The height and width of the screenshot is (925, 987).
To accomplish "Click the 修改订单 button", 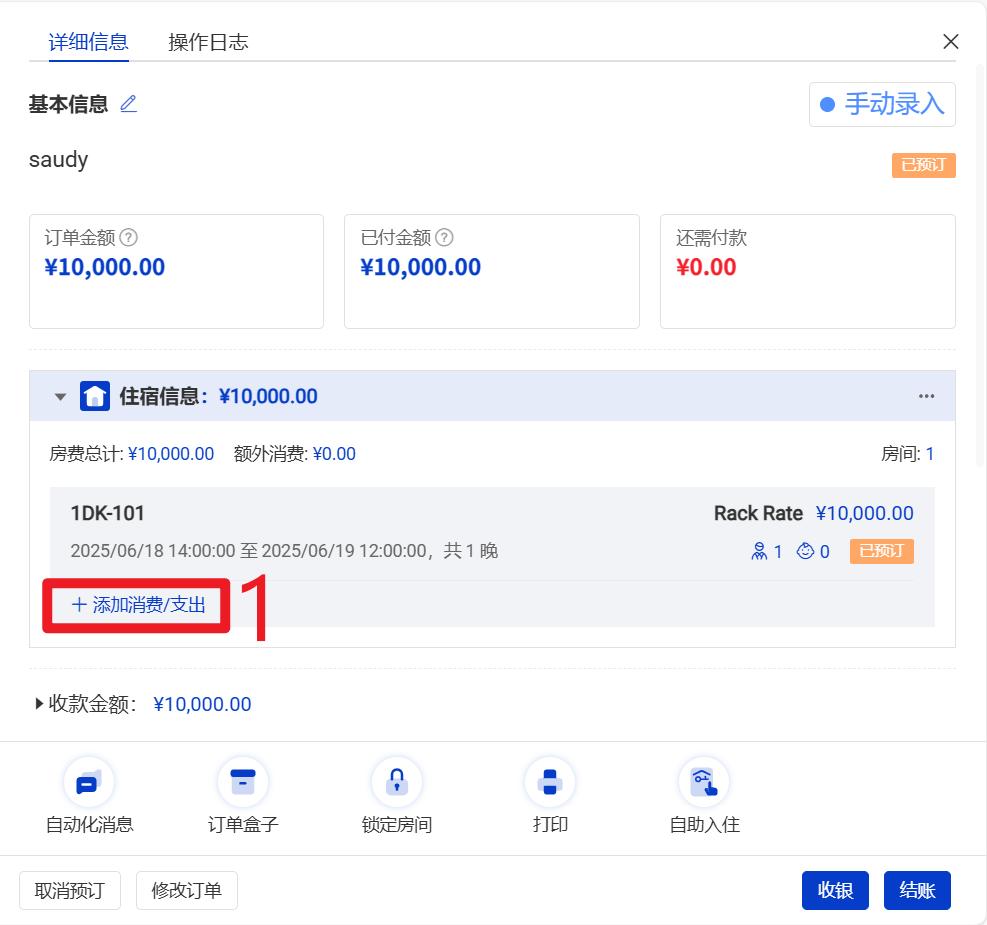I will tap(187, 890).
